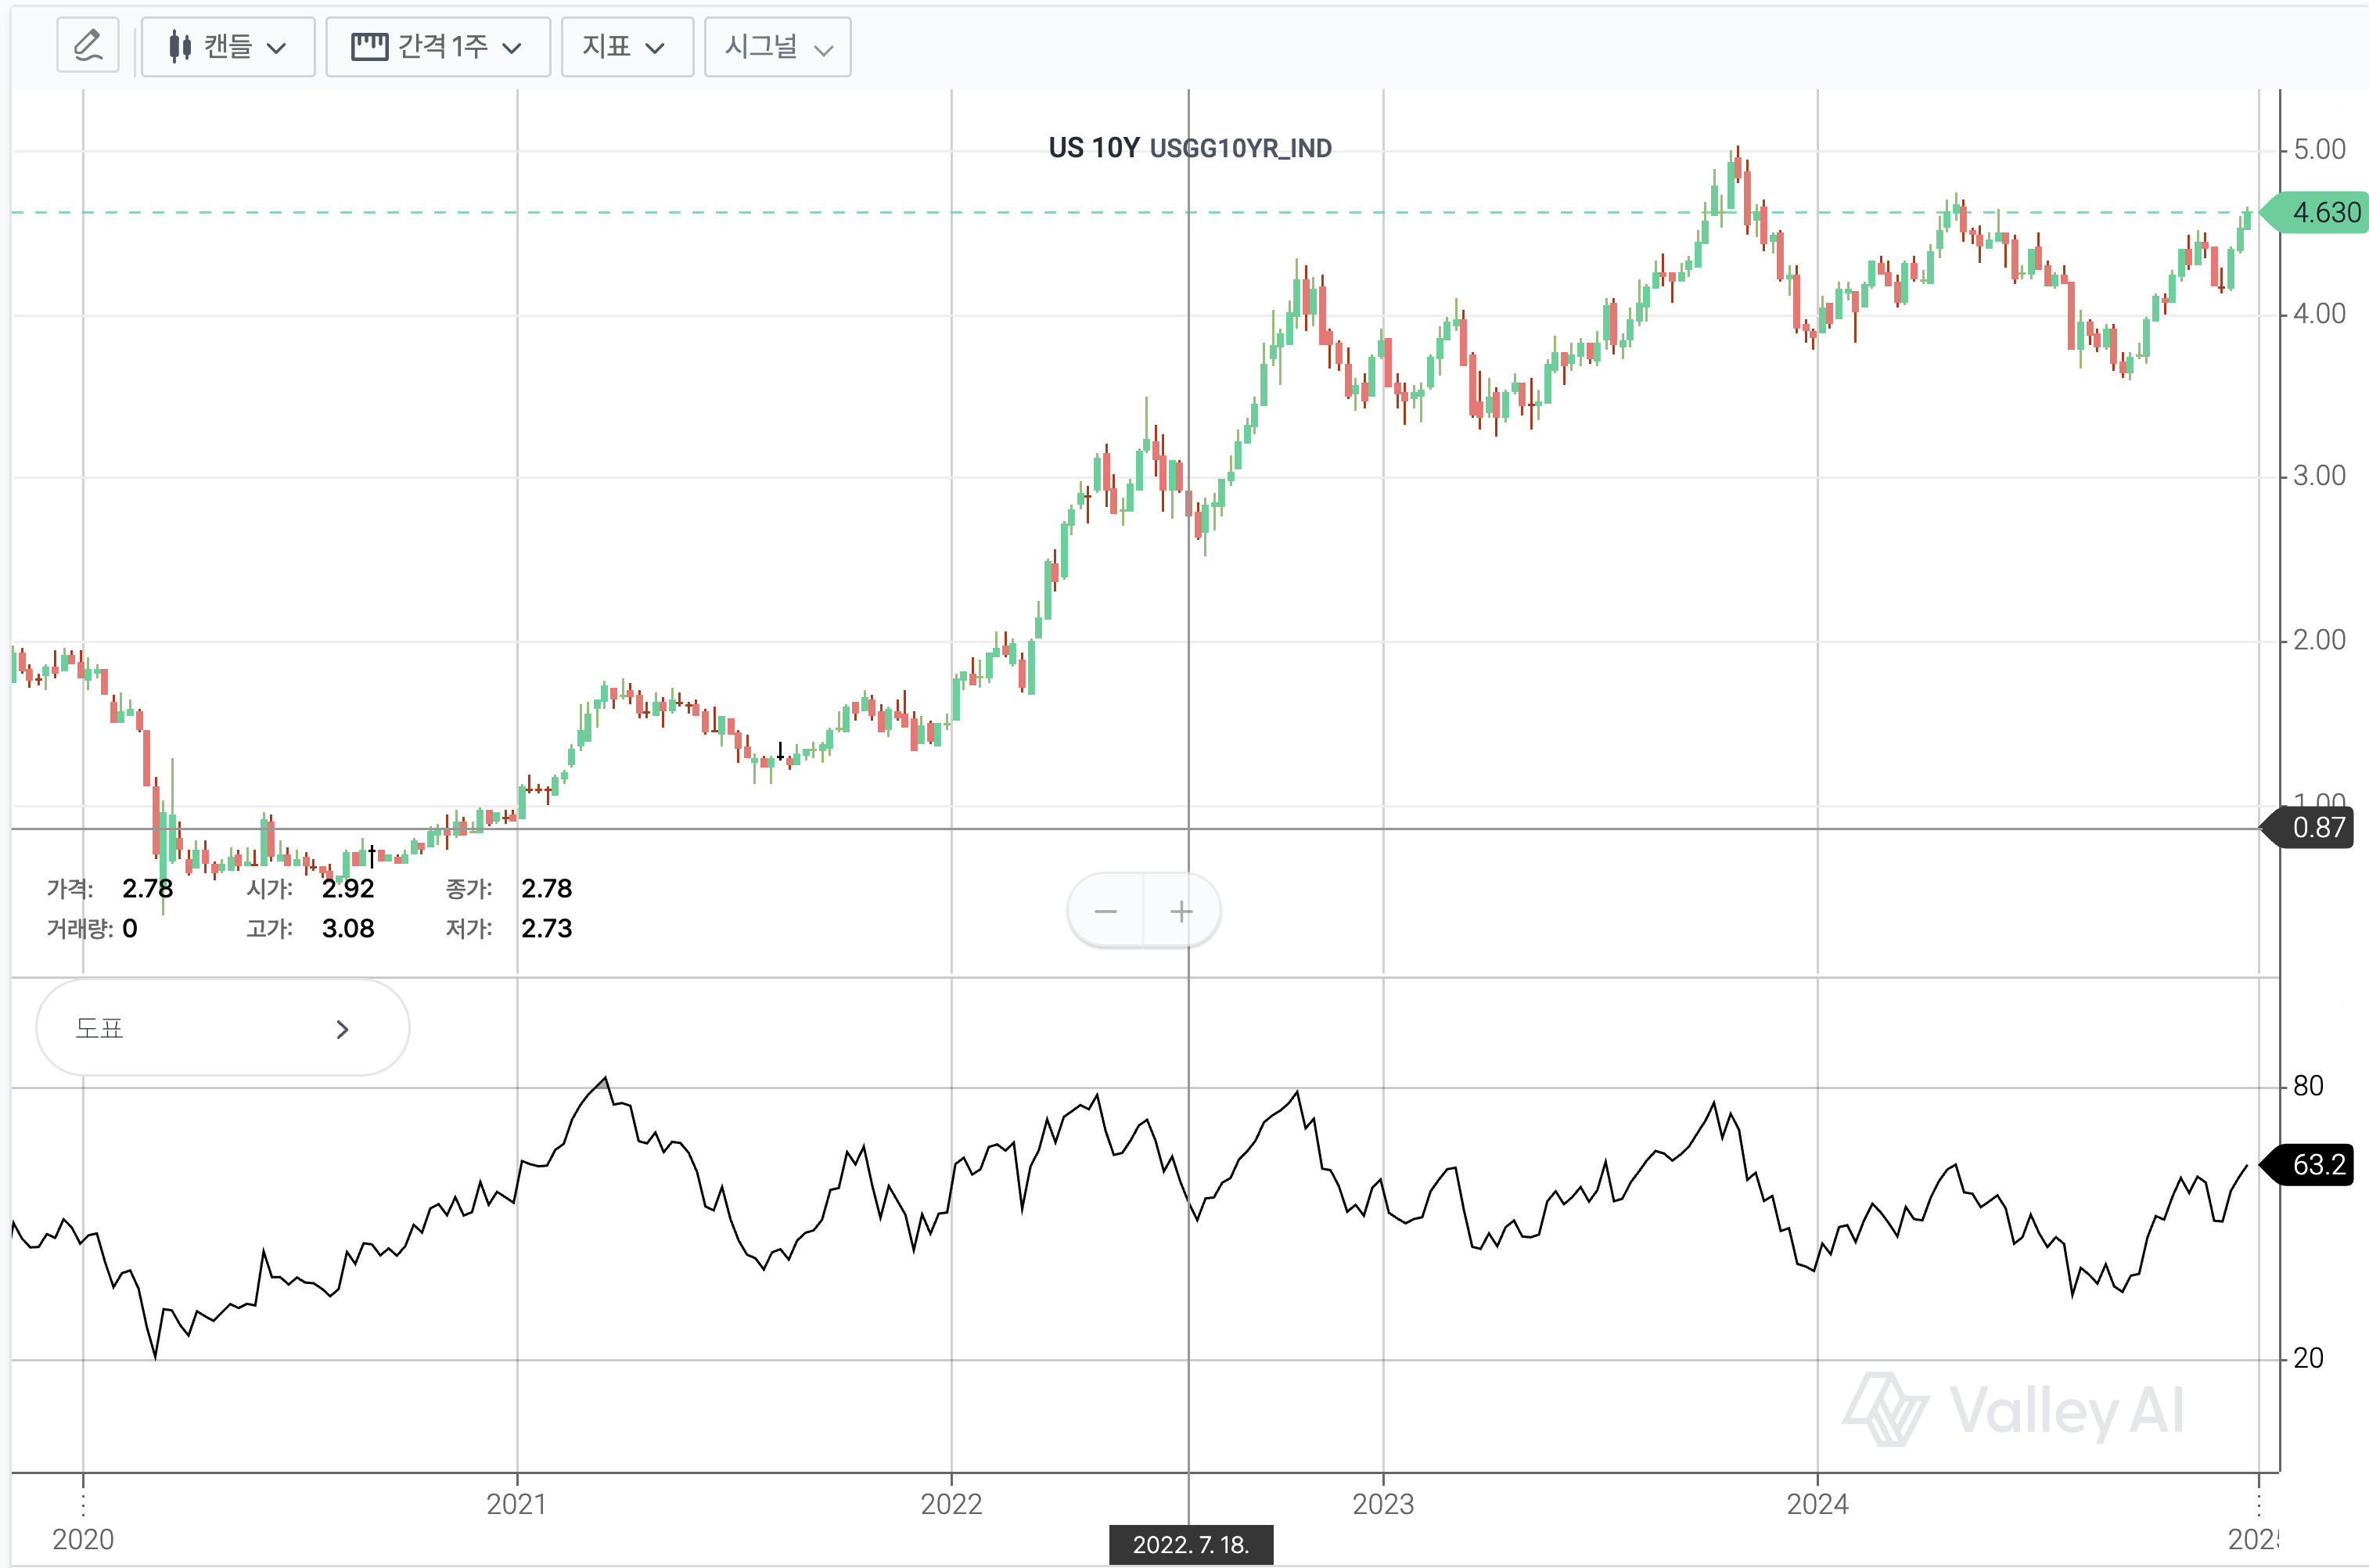The width and height of the screenshot is (2369, 1568).
Task: Click the 5.00 level on price axis
Action: coord(2318,150)
